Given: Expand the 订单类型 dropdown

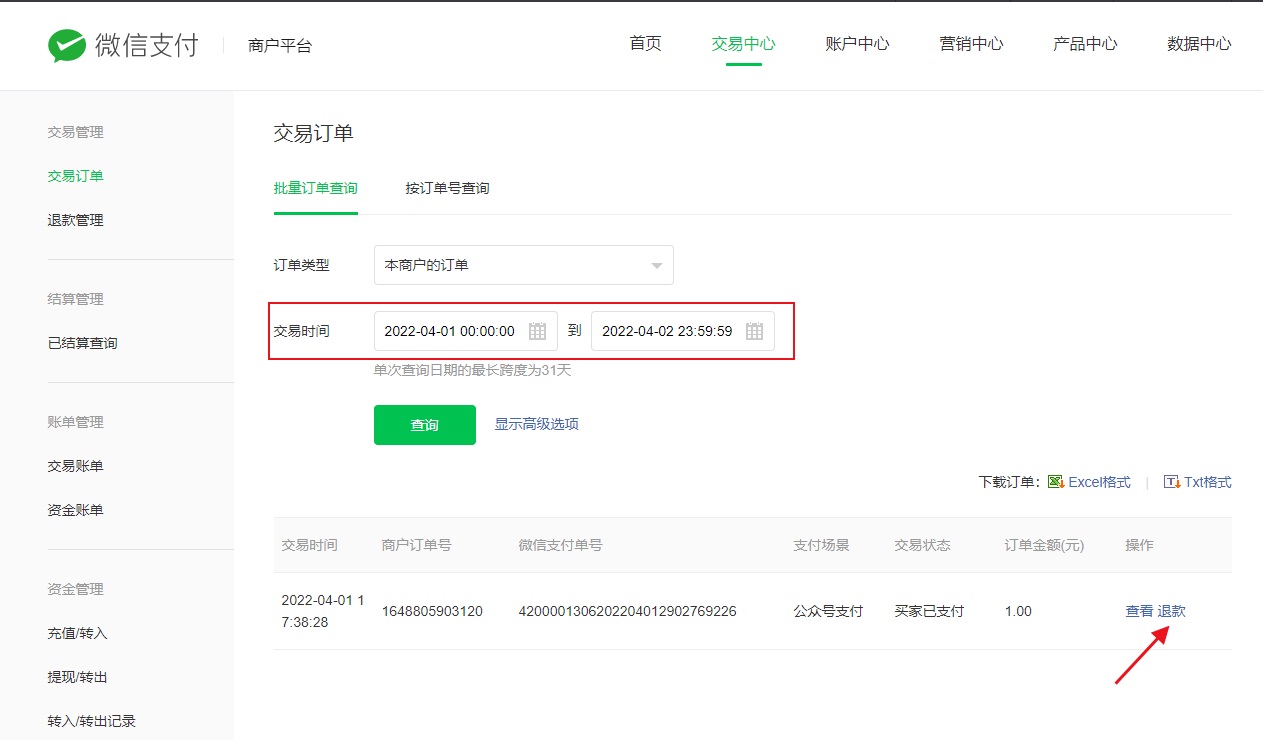Looking at the screenshot, I should pos(523,265).
